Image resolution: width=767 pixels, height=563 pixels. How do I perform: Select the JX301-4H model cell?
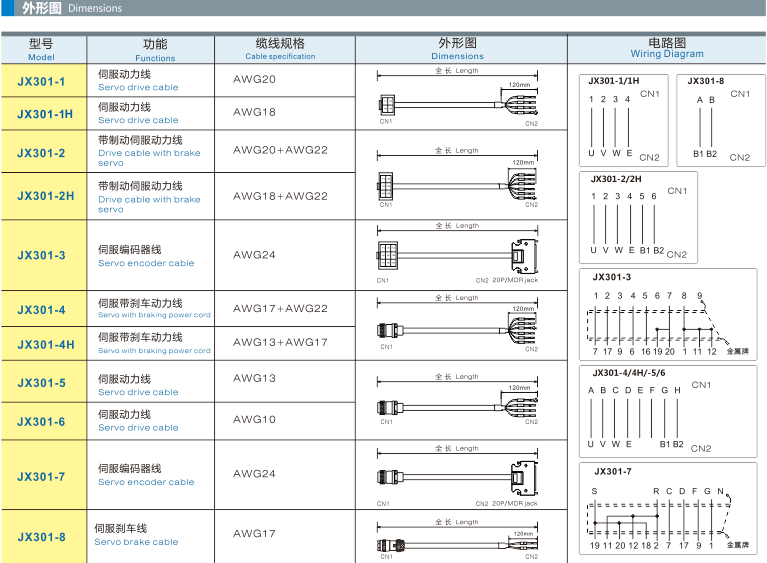(x=44, y=344)
